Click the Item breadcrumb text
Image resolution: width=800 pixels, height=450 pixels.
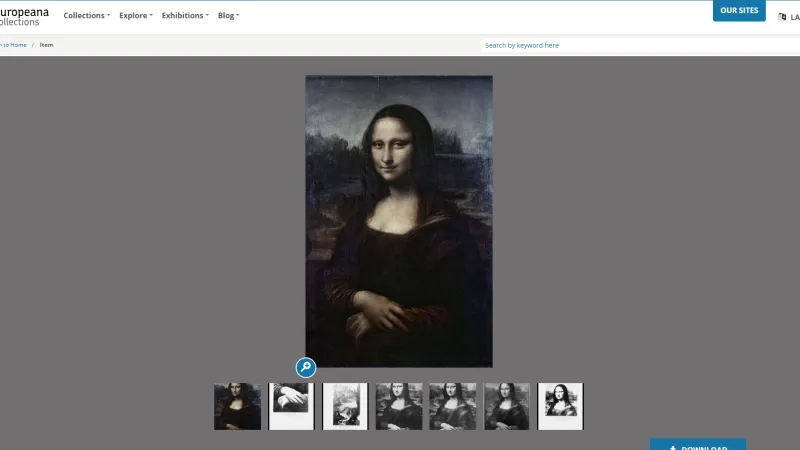point(46,45)
